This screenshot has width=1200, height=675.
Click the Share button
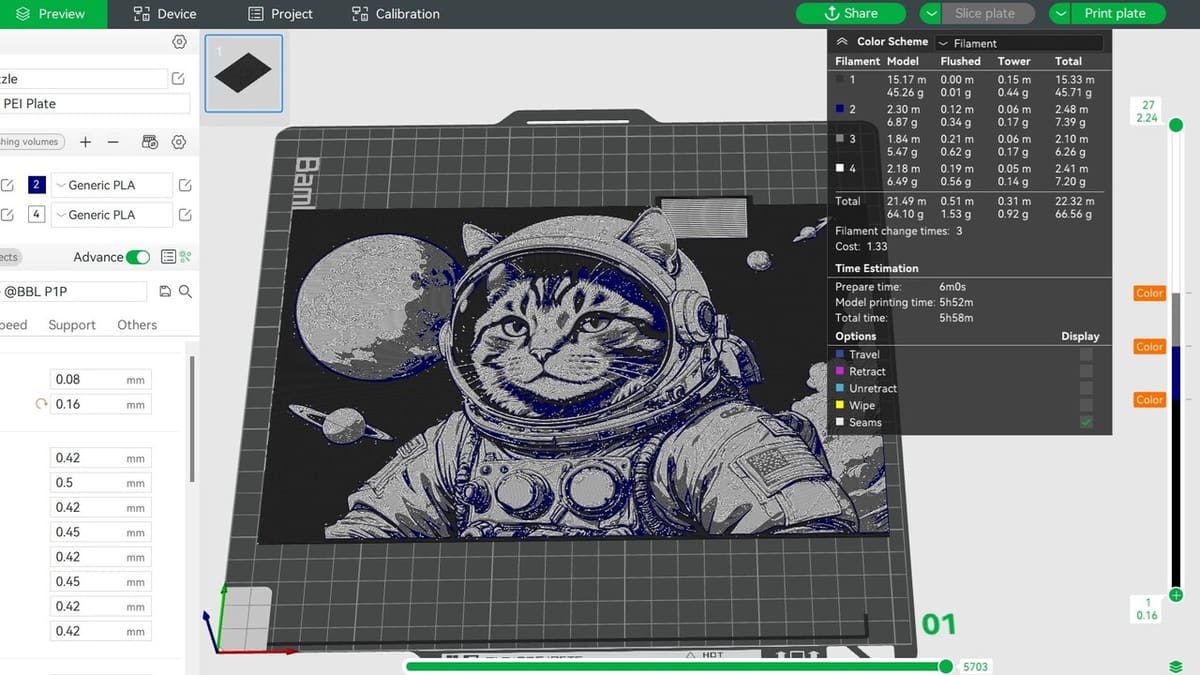pyautogui.click(x=851, y=13)
